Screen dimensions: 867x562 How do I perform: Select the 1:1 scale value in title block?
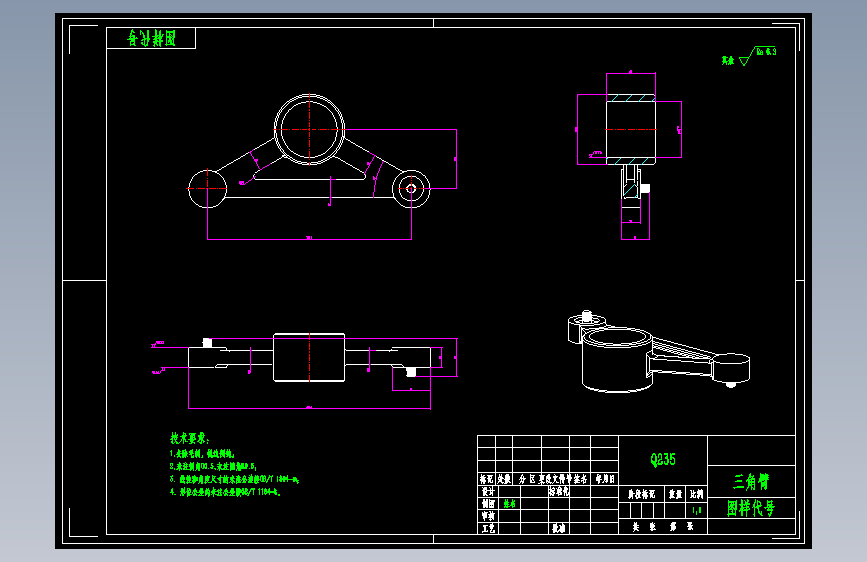pos(697,510)
